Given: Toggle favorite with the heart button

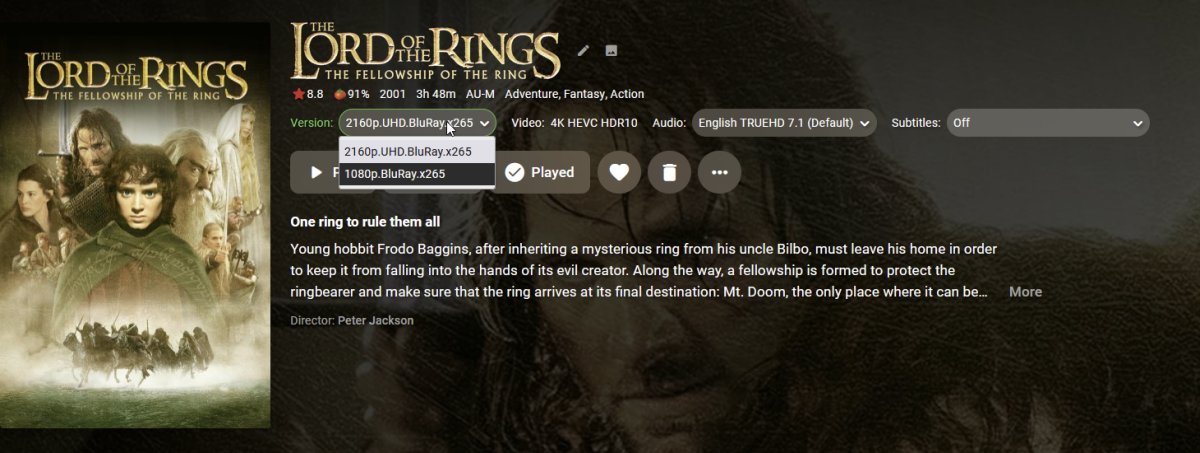Looking at the screenshot, I should click(x=619, y=172).
